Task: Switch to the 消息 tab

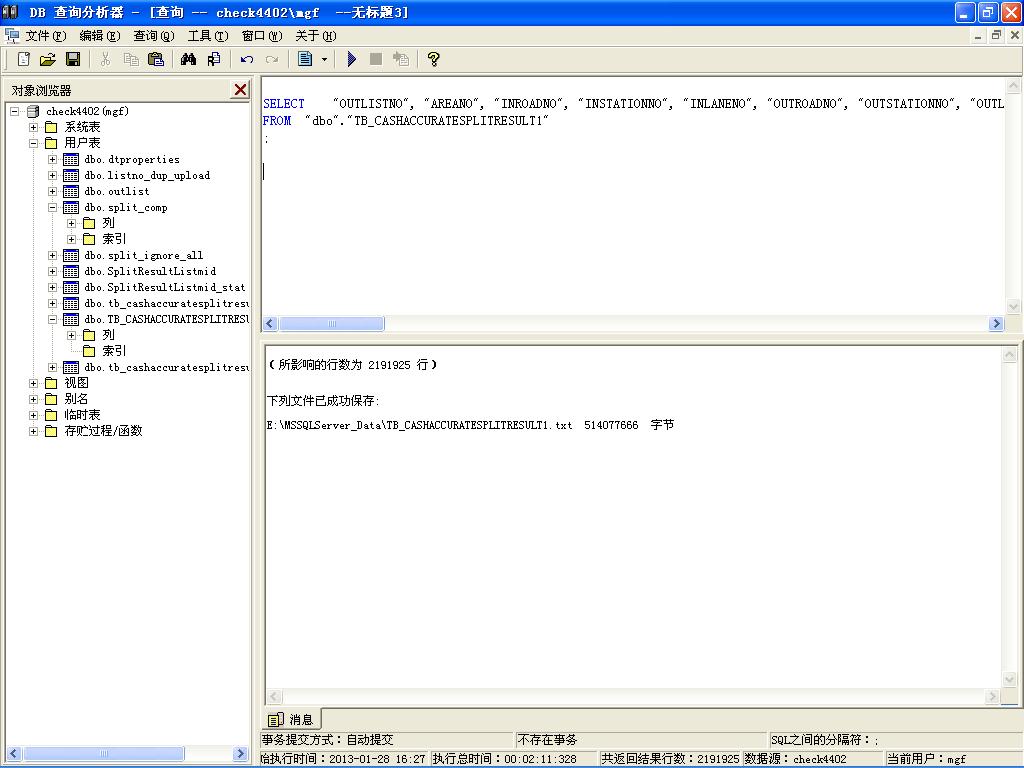Action: (292, 719)
